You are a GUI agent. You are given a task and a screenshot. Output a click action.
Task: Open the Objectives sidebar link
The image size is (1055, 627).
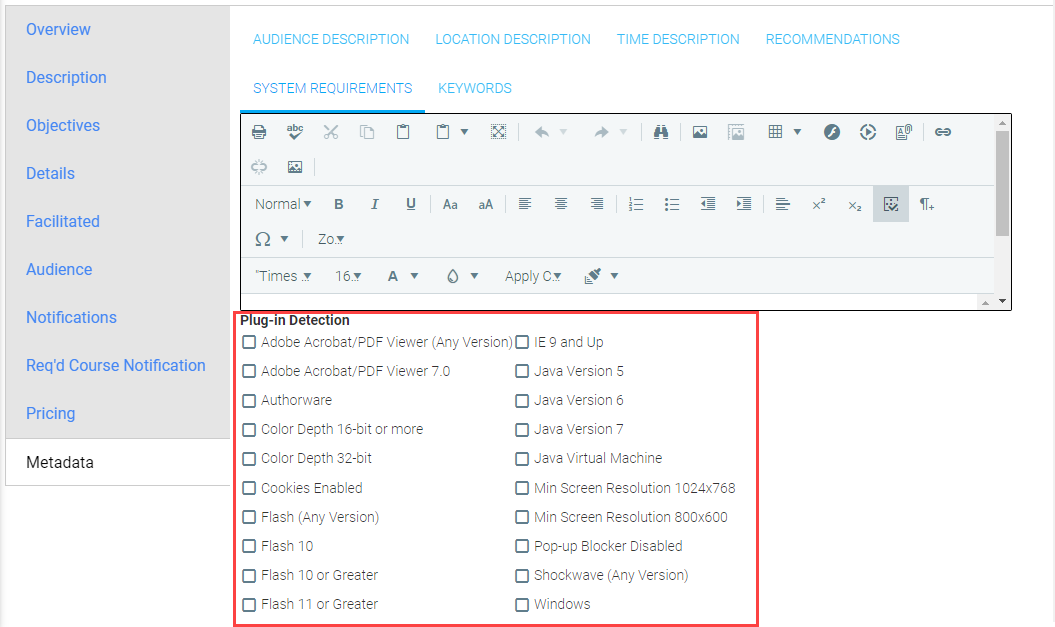click(63, 125)
